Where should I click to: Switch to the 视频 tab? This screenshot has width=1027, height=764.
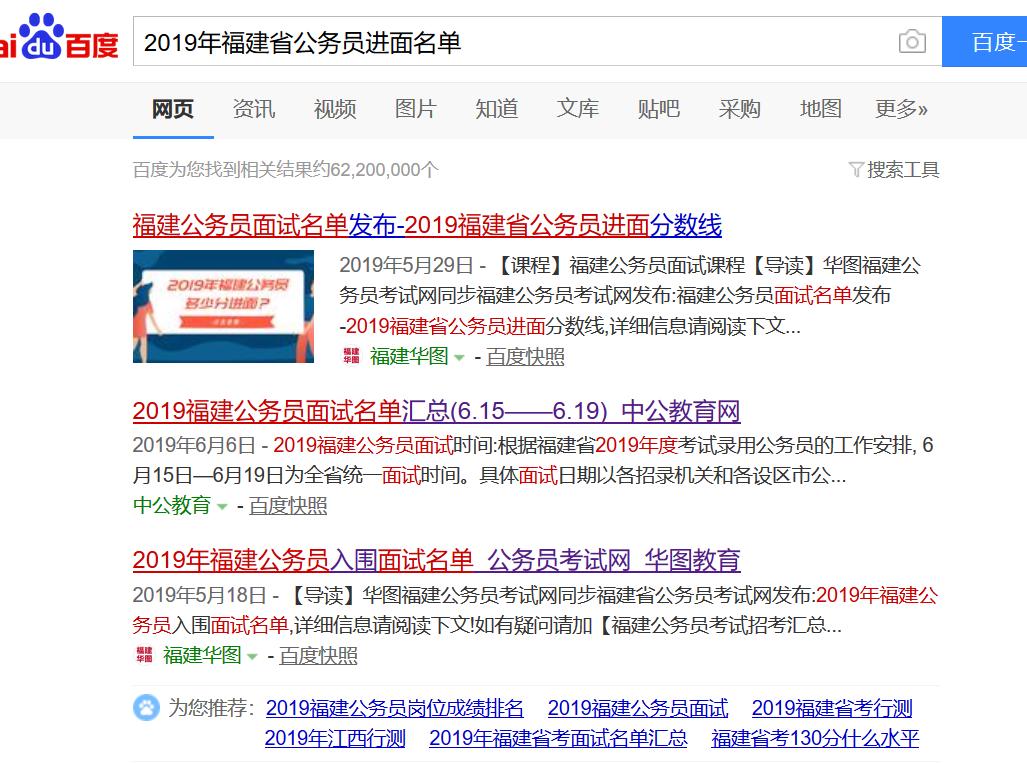(334, 110)
